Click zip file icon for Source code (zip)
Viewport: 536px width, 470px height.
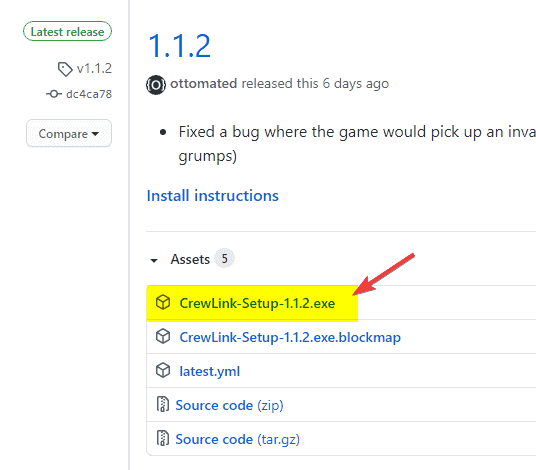(x=163, y=404)
